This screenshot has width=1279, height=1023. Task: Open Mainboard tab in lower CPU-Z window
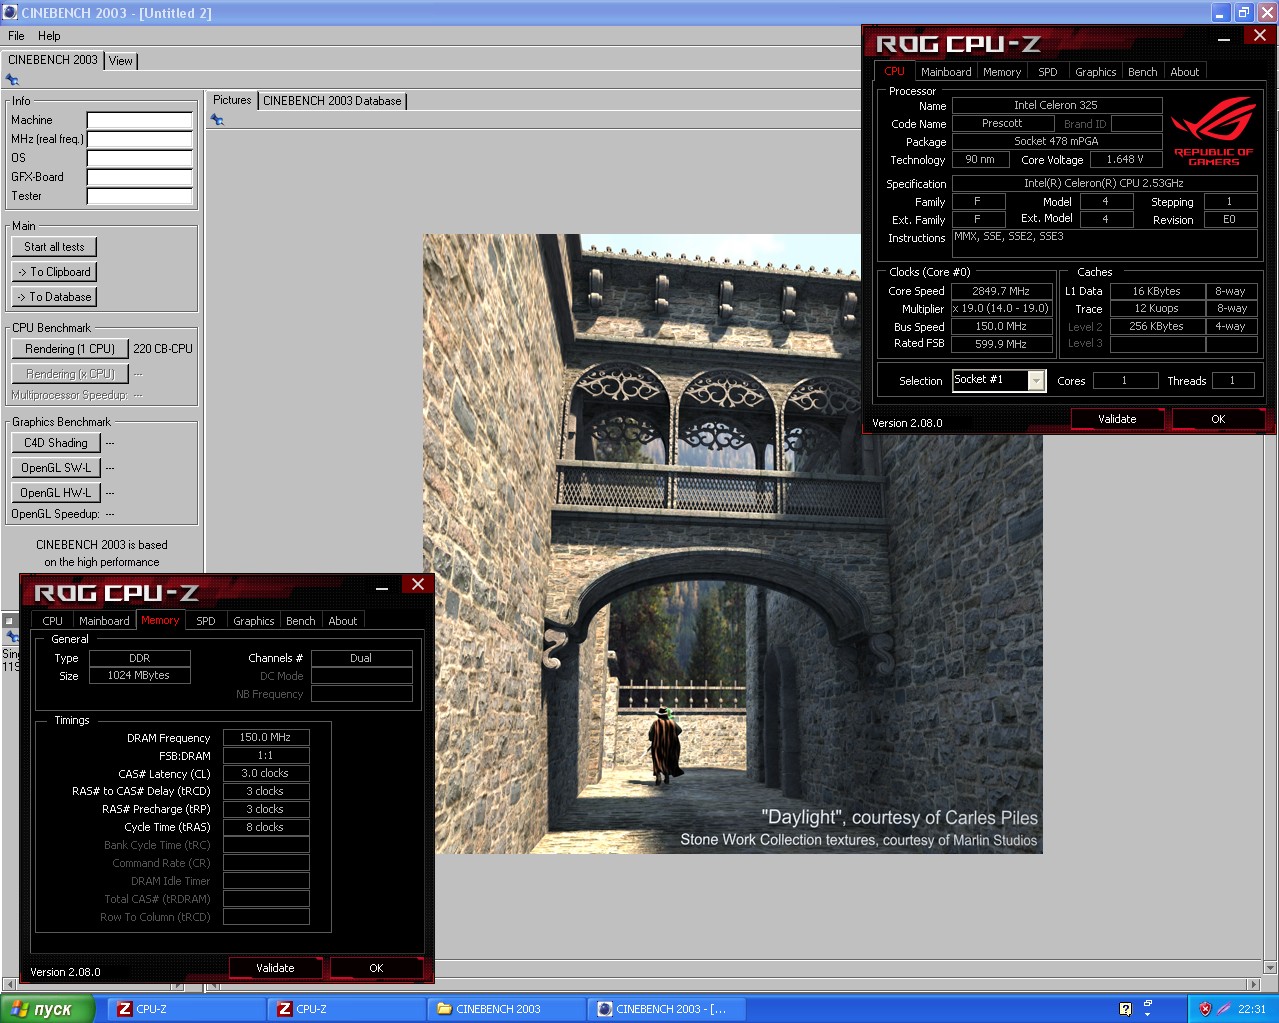coord(104,621)
